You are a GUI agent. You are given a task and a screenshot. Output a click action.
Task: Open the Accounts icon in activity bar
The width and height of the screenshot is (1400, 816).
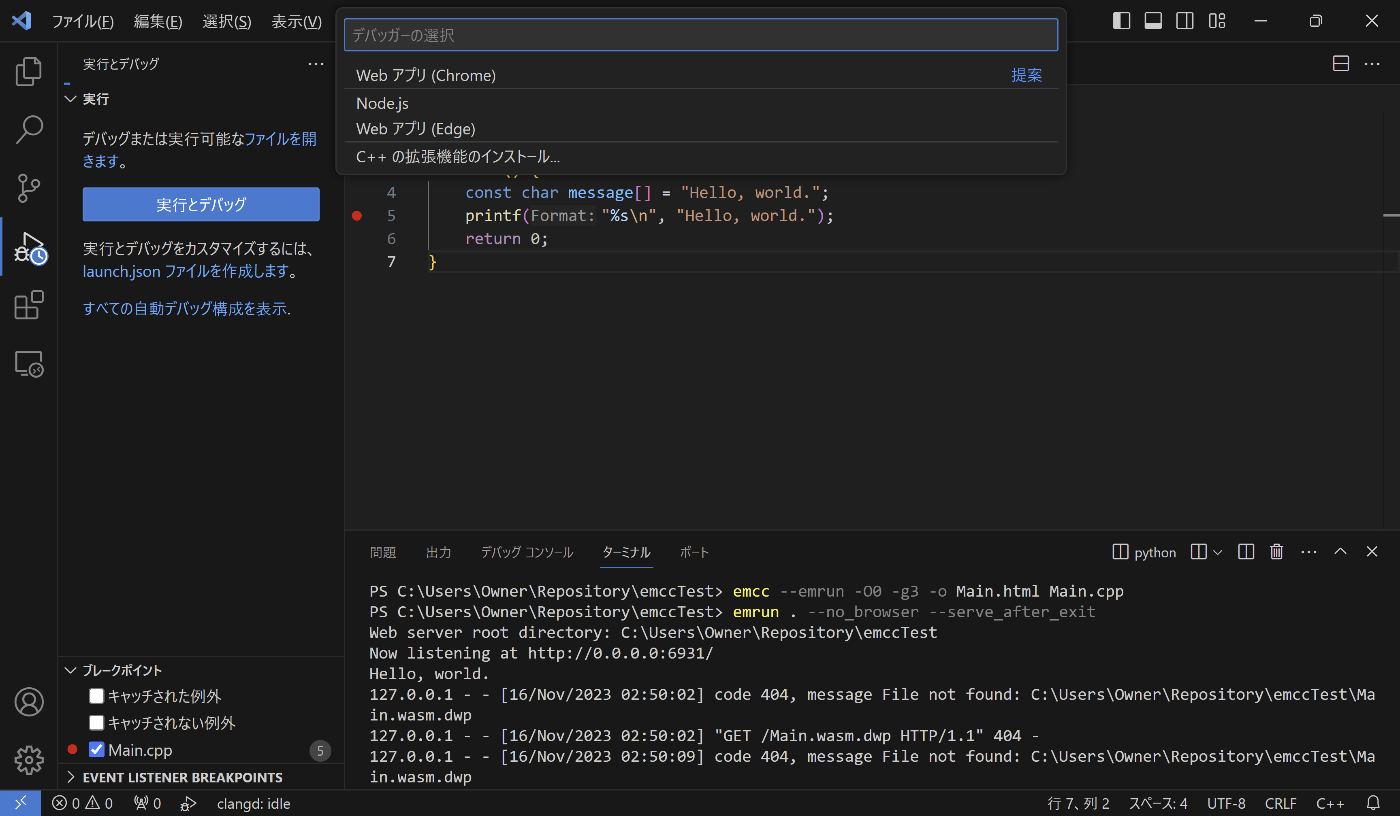29,702
